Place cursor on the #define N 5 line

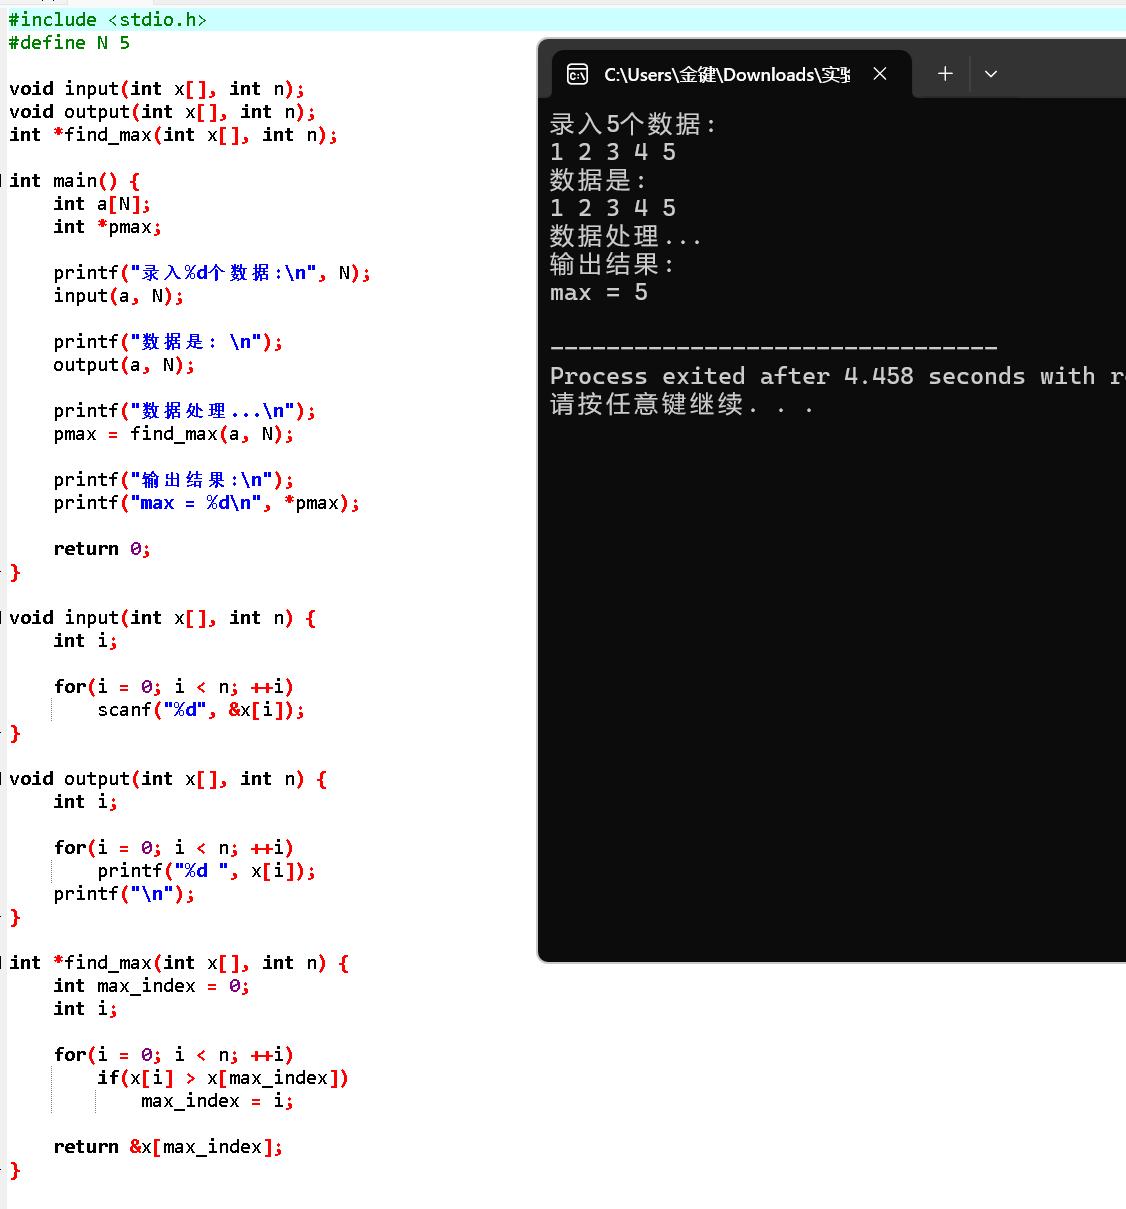coord(68,42)
